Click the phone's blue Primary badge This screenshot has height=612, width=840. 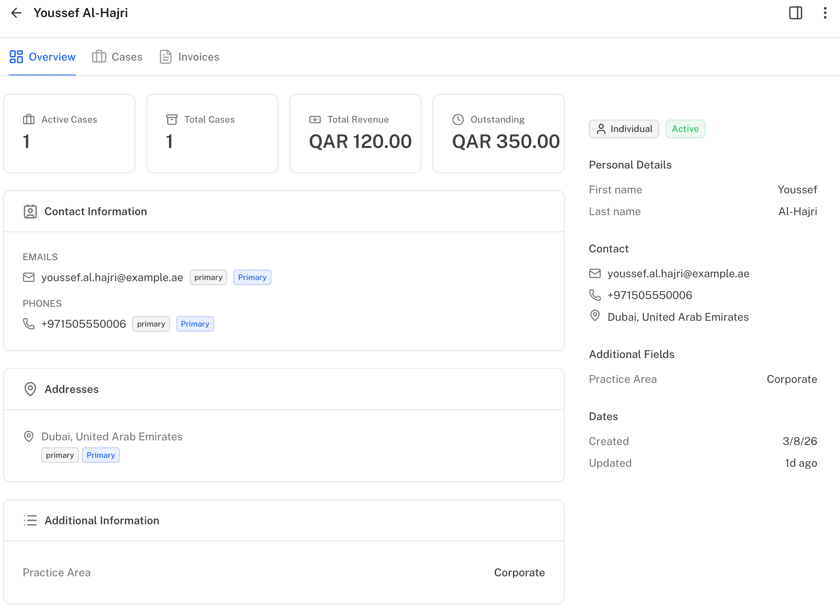pos(195,324)
